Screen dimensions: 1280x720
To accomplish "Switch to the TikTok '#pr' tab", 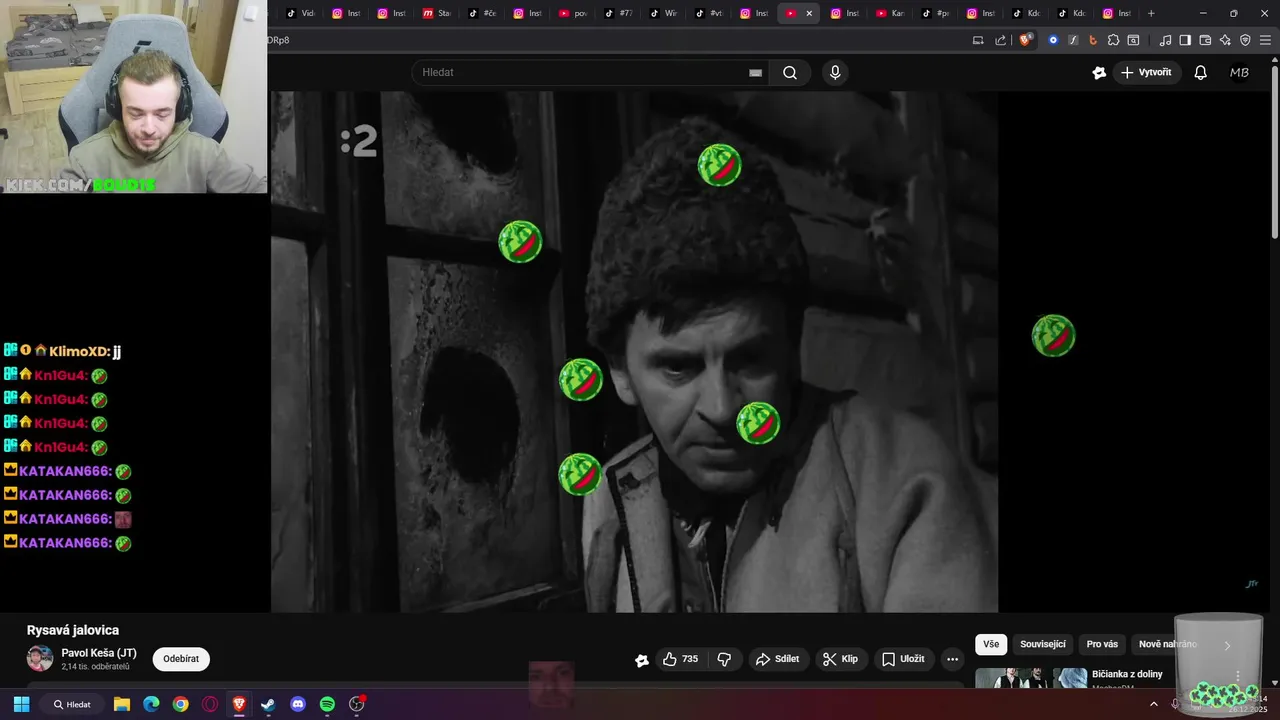I will pos(935,13).
